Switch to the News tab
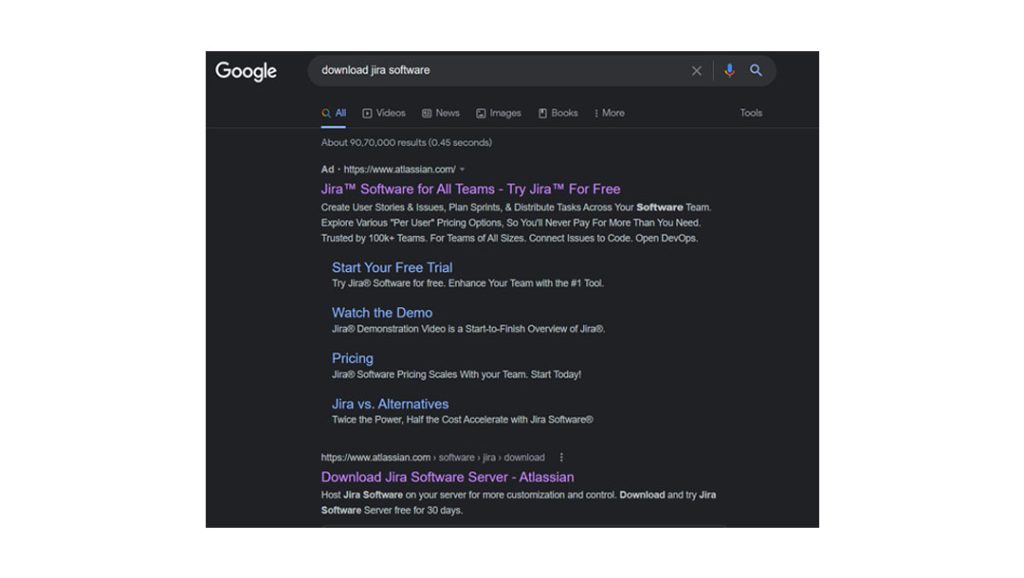This screenshot has height=578, width=1024. pyautogui.click(x=441, y=113)
